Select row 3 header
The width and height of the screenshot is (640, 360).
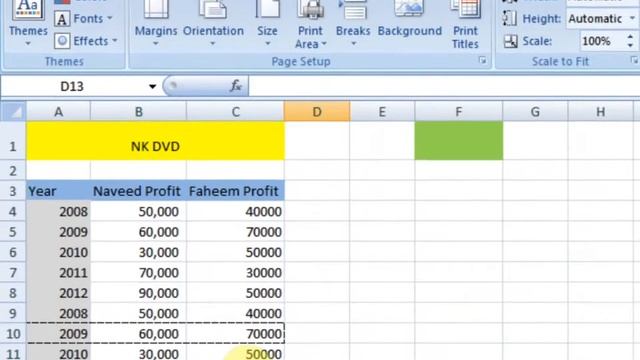point(13,191)
